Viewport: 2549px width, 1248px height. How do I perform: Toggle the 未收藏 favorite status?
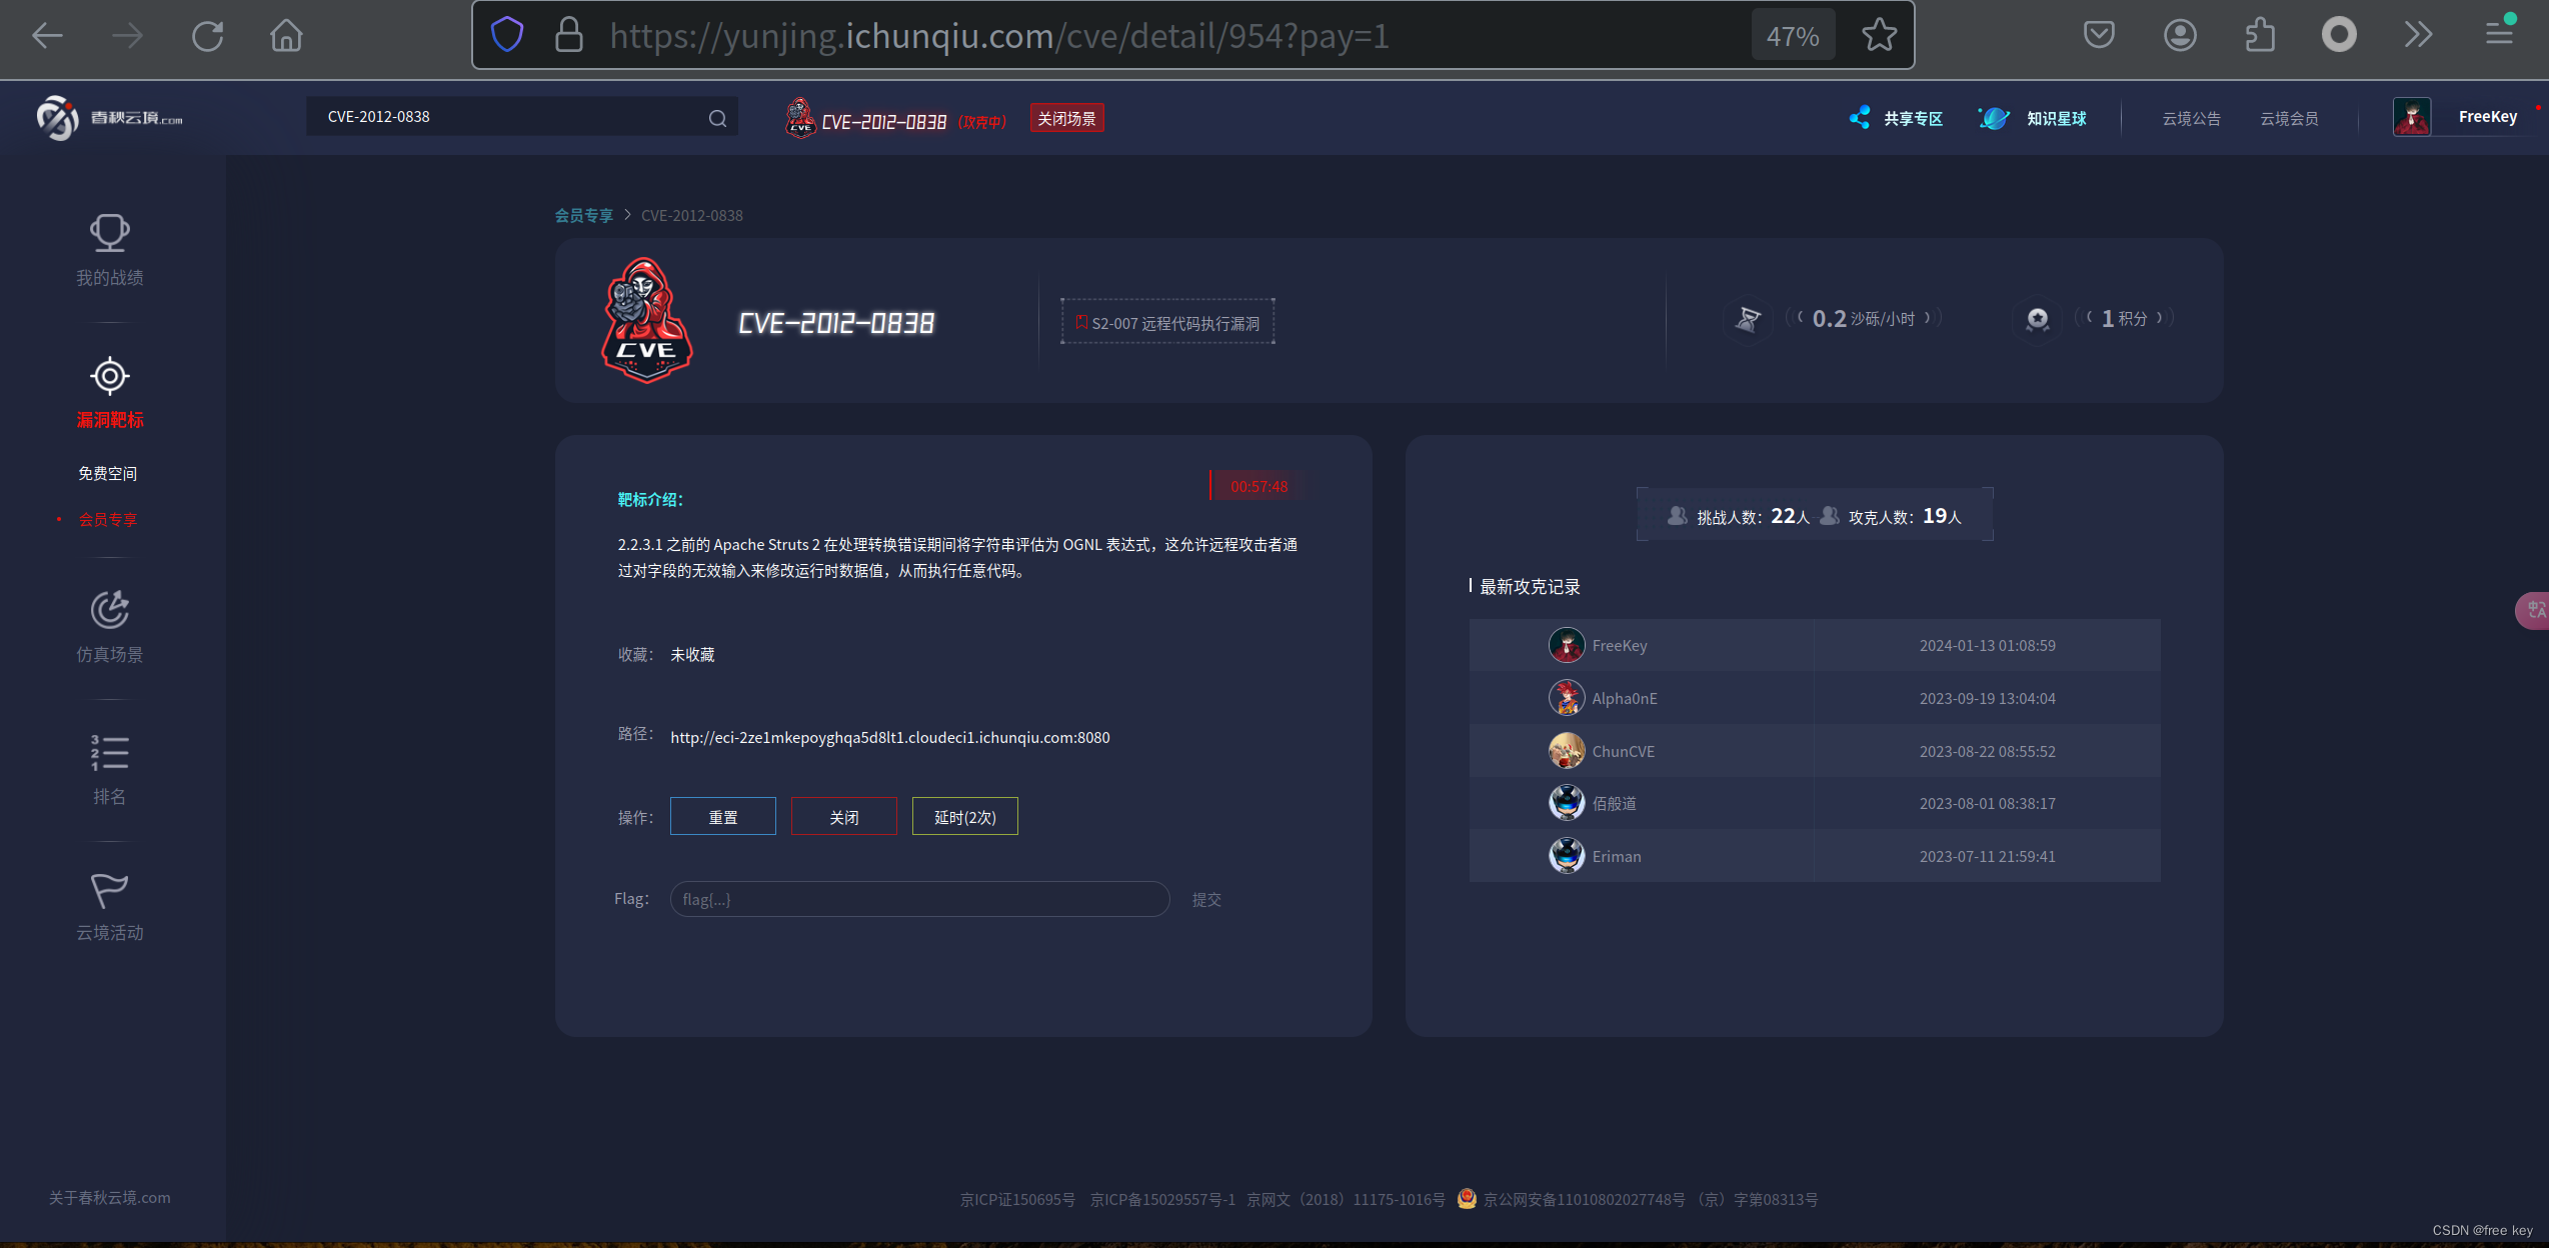(692, 655)
